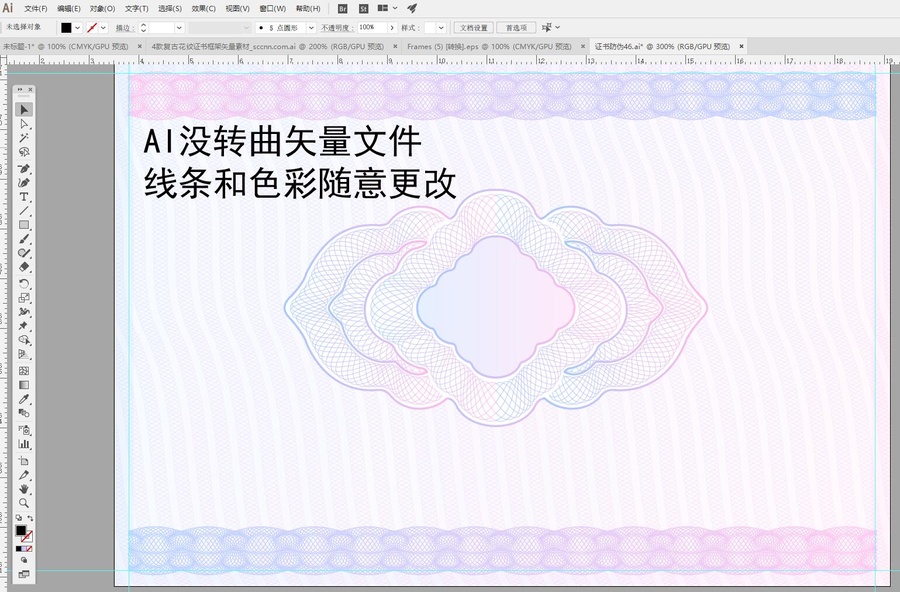
Task: Select the Artboard tool
Action: click(24, 461)
